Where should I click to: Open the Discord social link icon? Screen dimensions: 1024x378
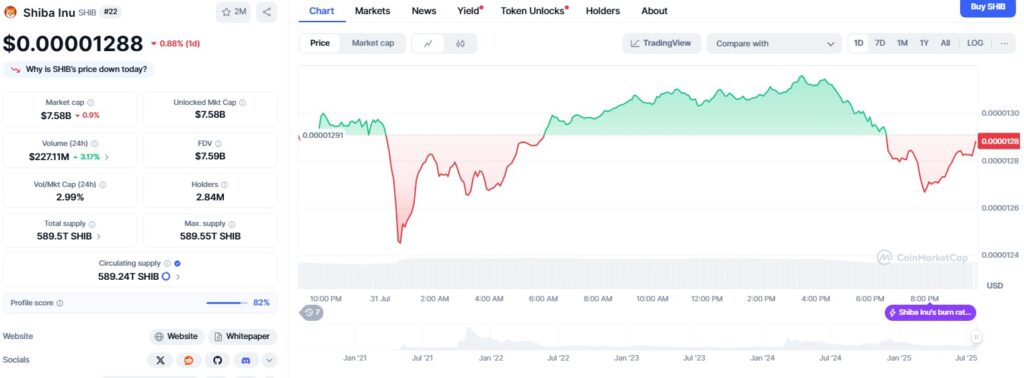(246, 360)
